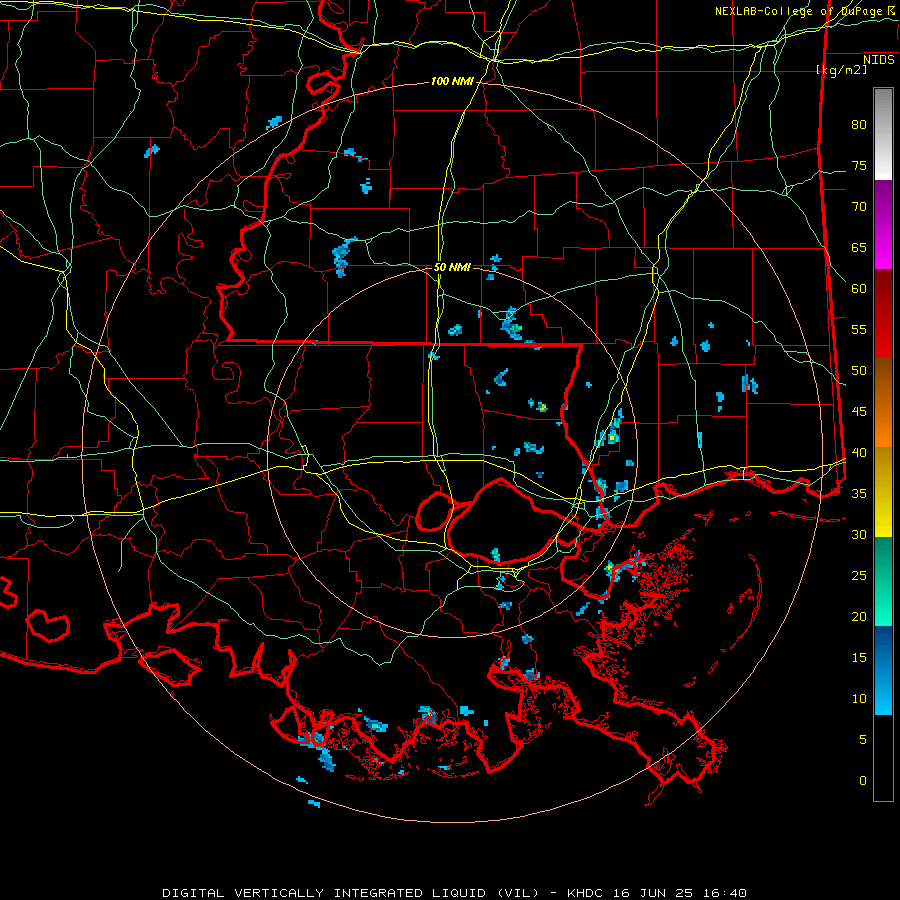Click the 55 value on the scale
This screenshot has height=900, width=900.
(x=859, y=329)
